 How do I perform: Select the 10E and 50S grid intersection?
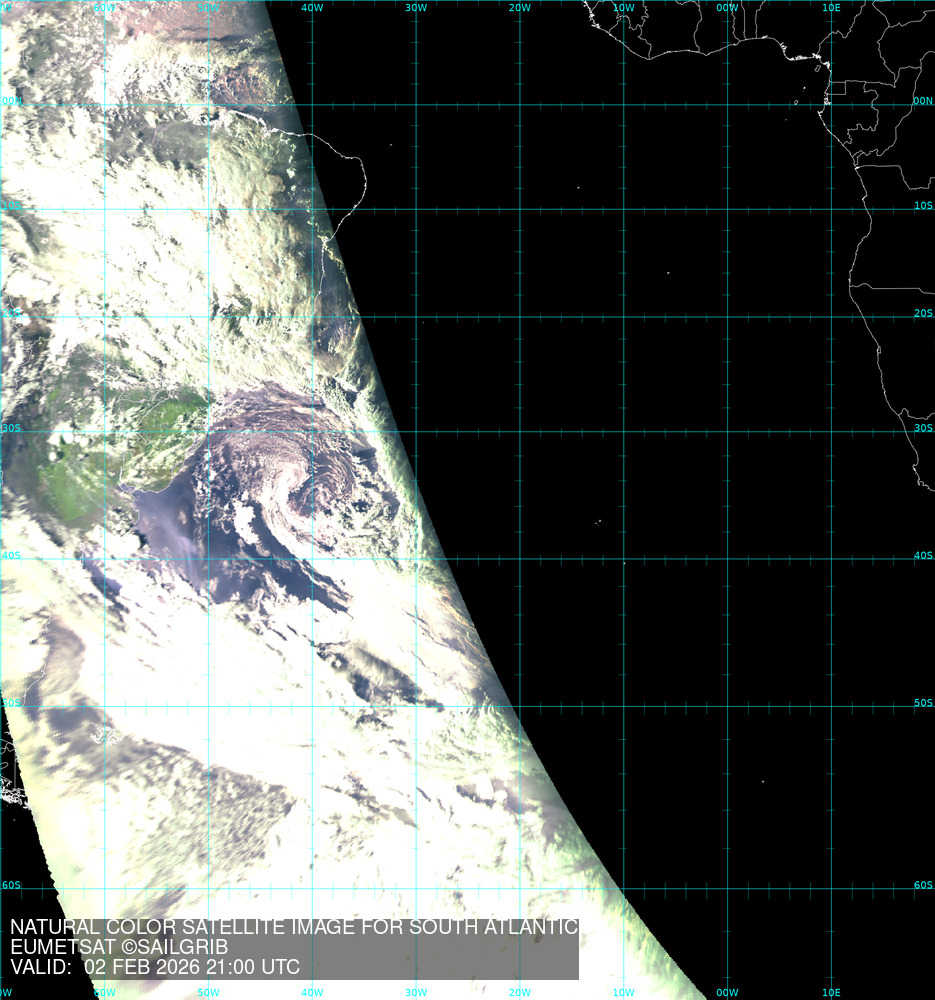(x=832, y=706)
